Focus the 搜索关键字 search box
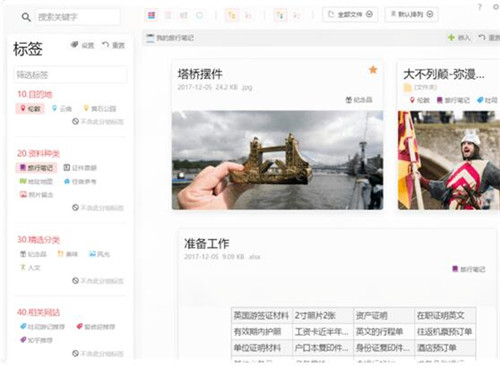Image resolution: width=500 pixels, height=367 pixels. click(x=78, y=17)
